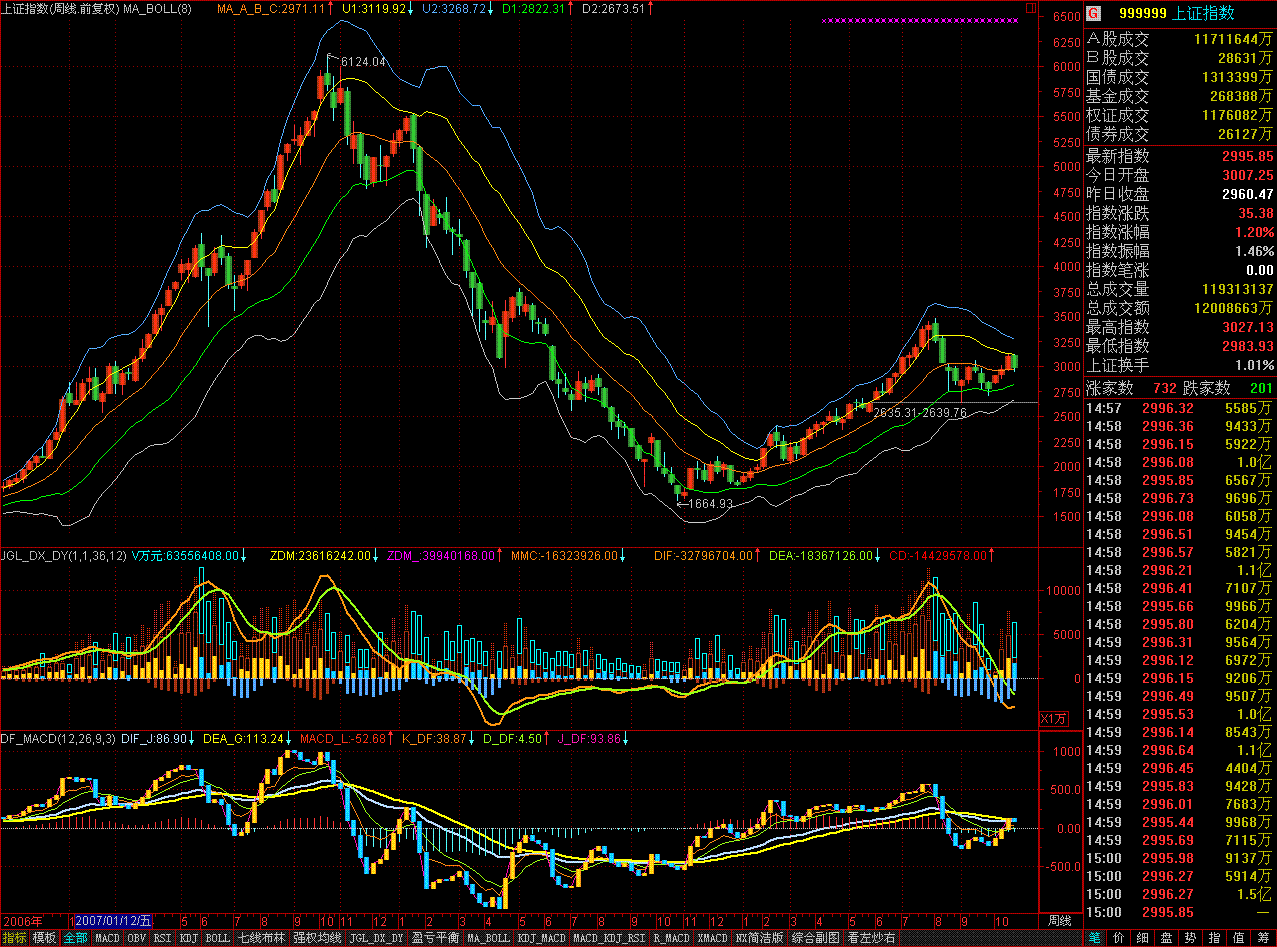Click the 七线布林 indicator button
This screenshot has height=947, width=1277.
(261, 939)
